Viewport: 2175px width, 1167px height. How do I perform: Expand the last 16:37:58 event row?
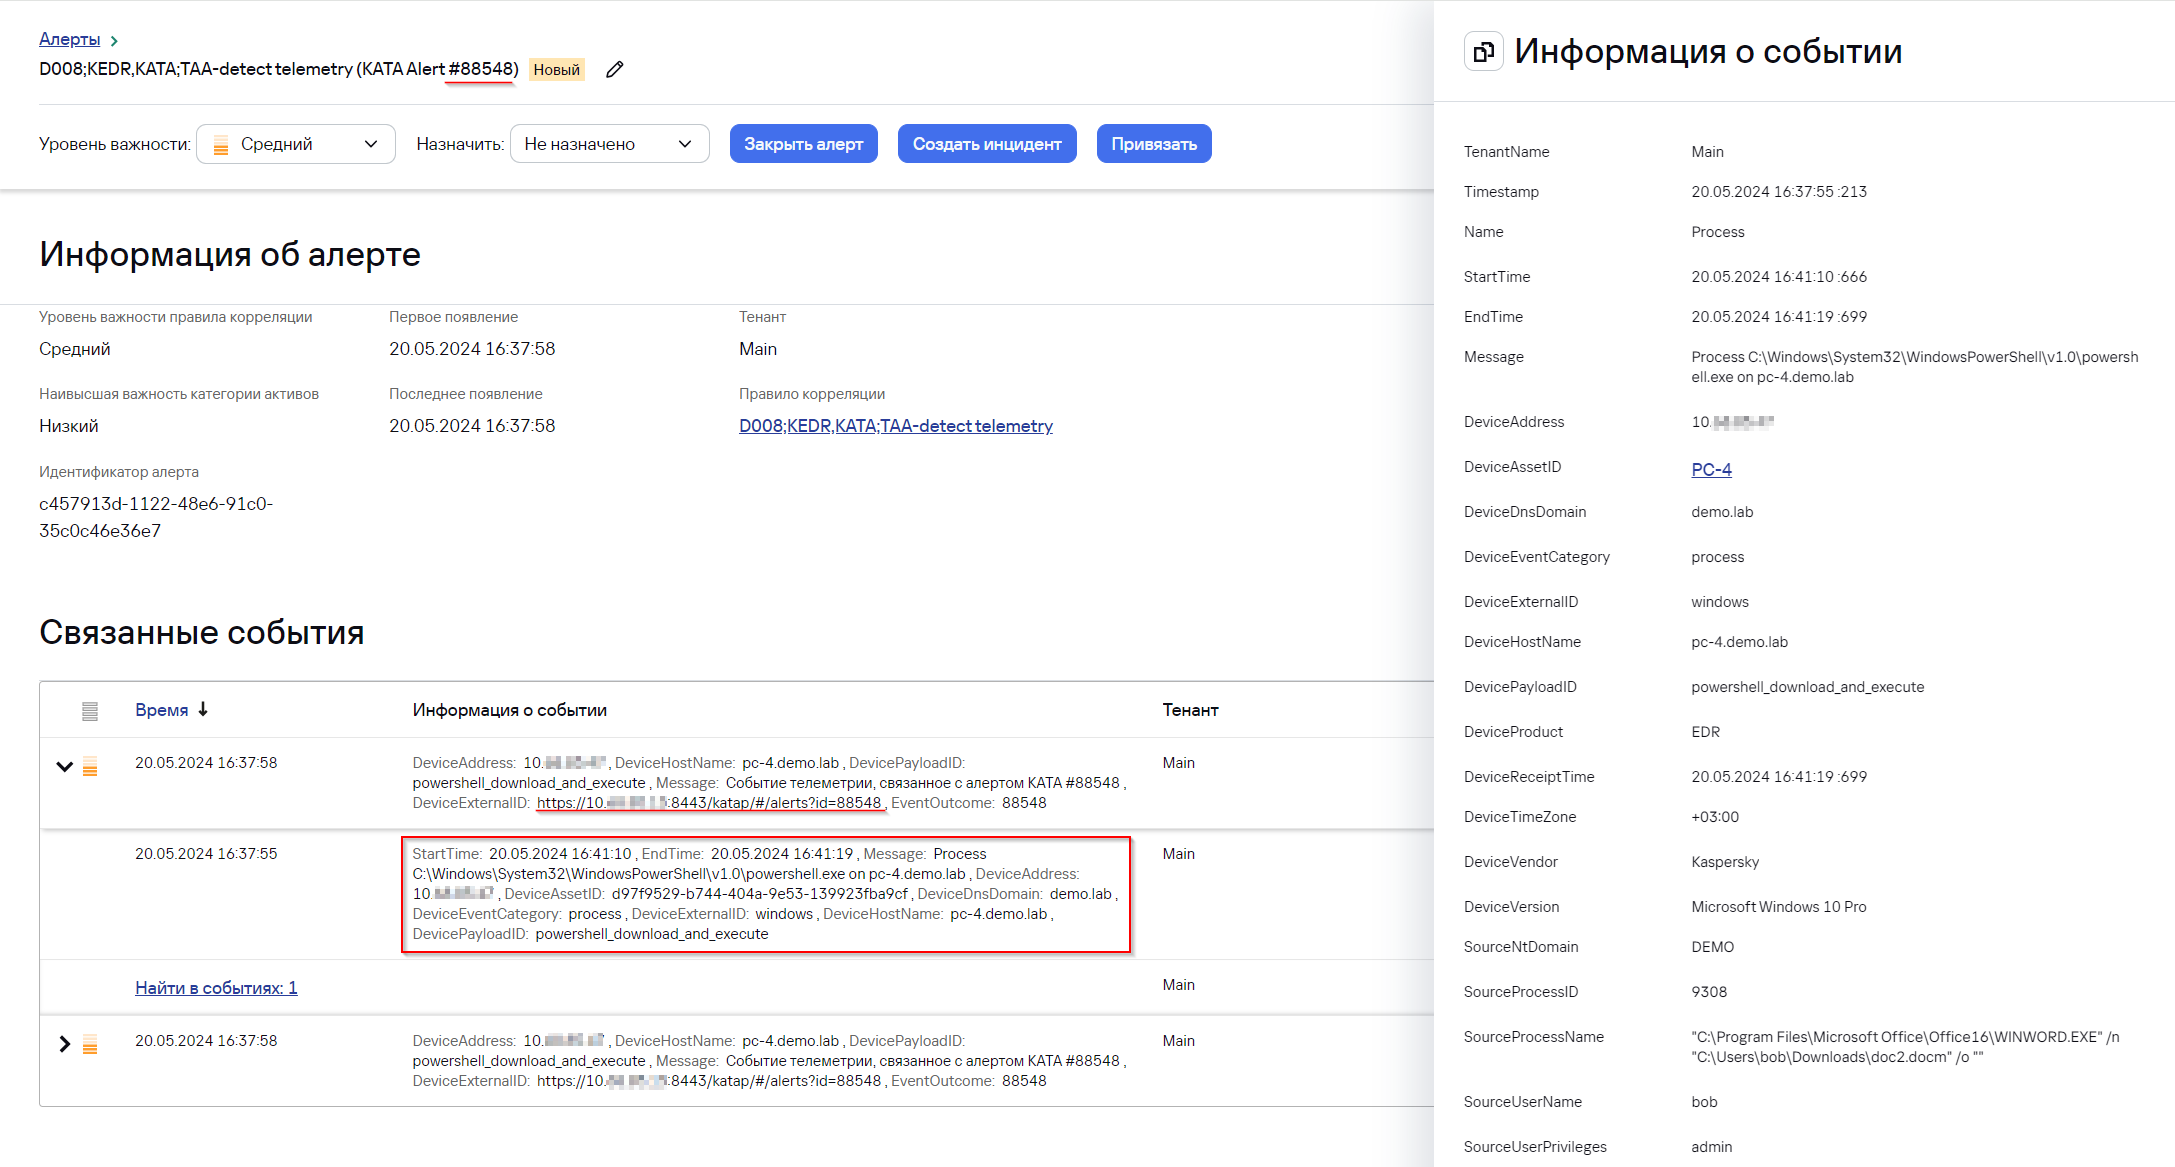point(65,1044)
